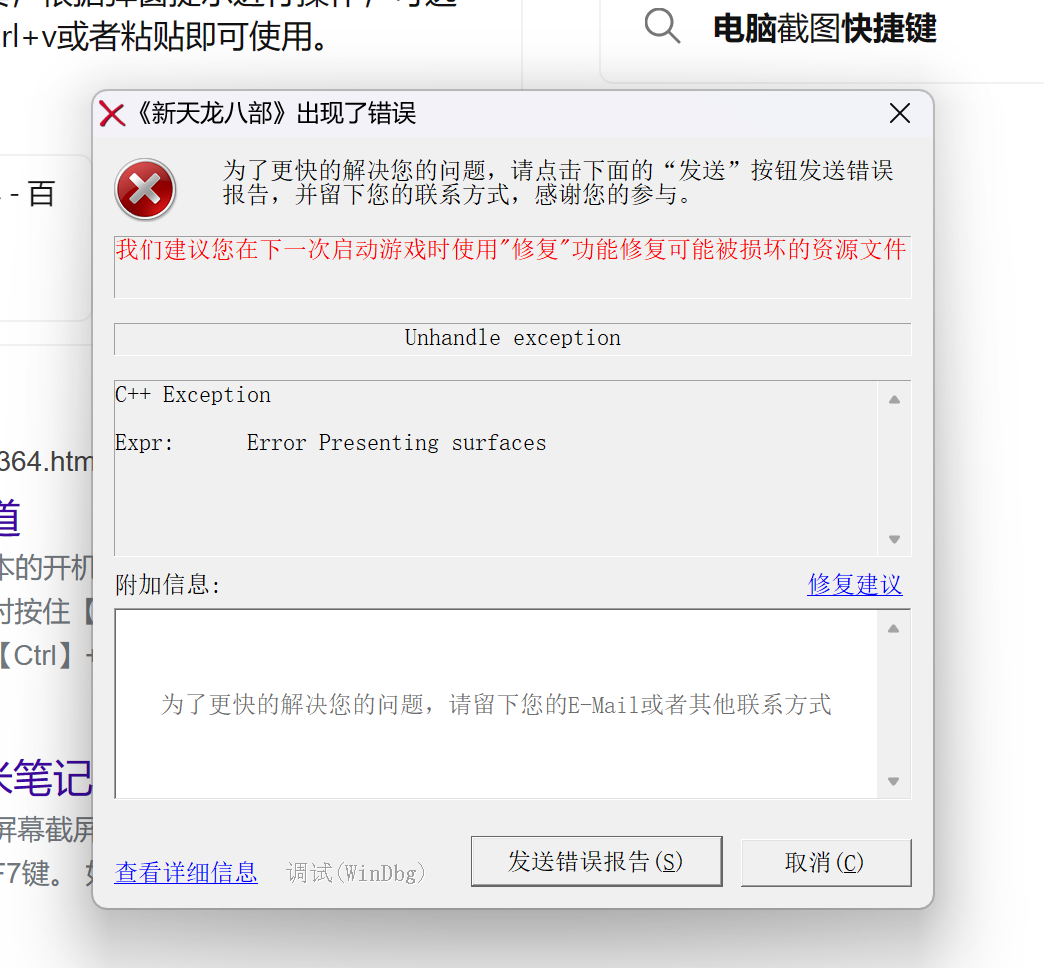Click additional info scroll up arrow

coord(894,628)
